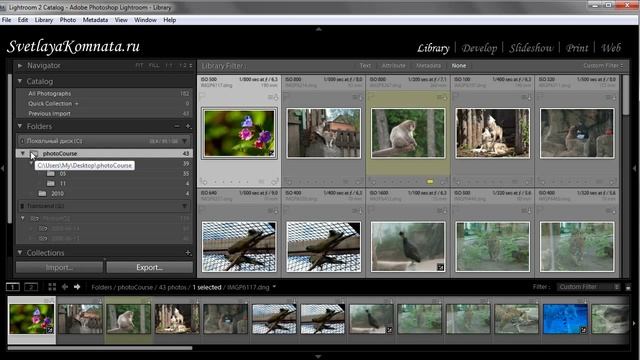640x360 pixels.
Task: Add new collection with plus icon
Action: click(x=188, y=253)
